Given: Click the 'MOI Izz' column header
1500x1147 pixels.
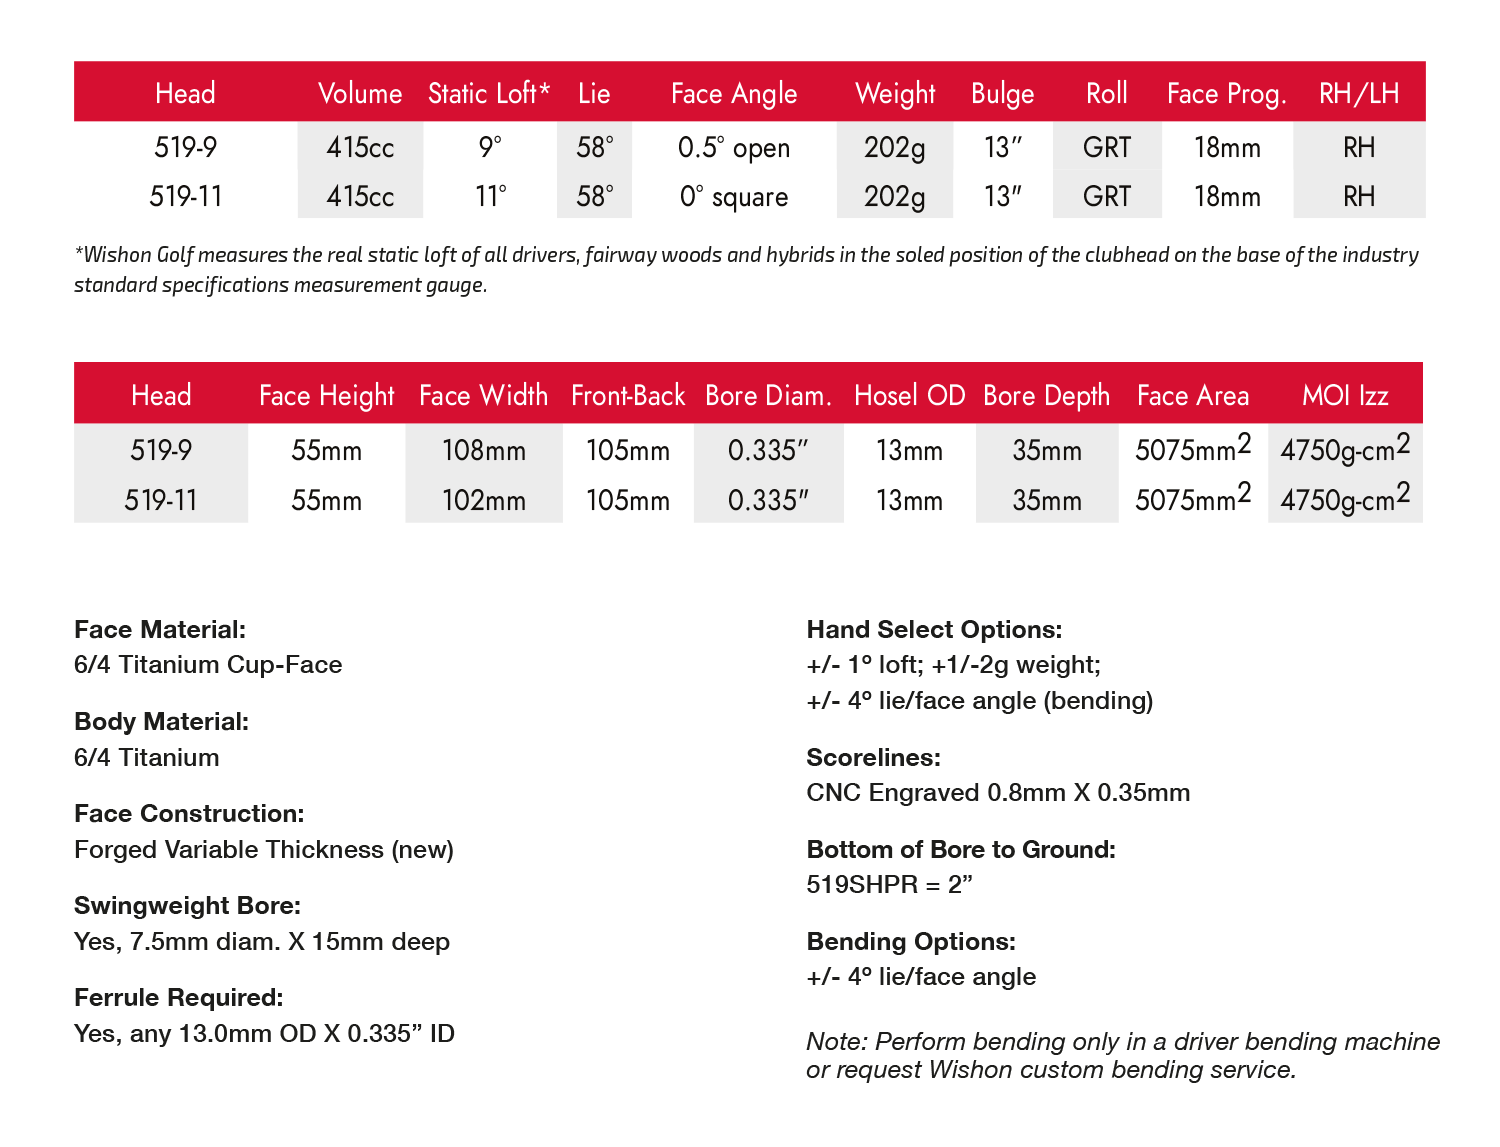Looking at the screenshot, I should click(1345, 395).
